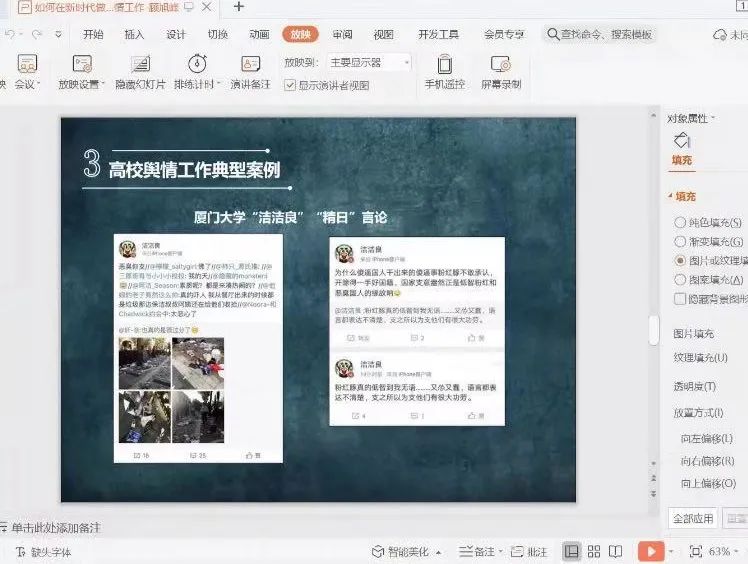Click 放置方式(I) label in panel
This screenshot has width=748, height=564.
click(698, 413)
